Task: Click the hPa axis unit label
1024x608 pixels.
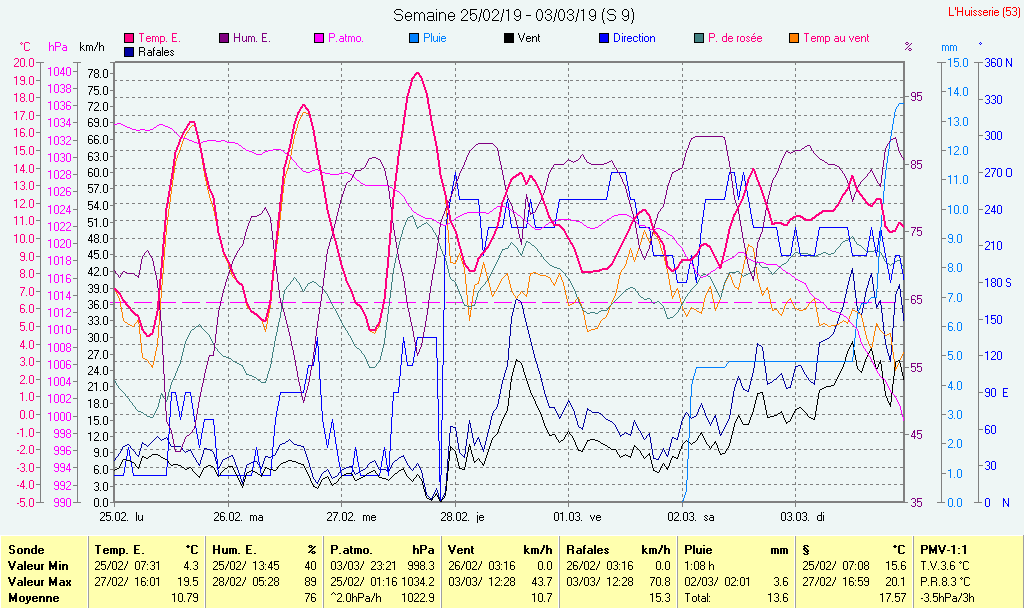Action: [x=58, y=47]
